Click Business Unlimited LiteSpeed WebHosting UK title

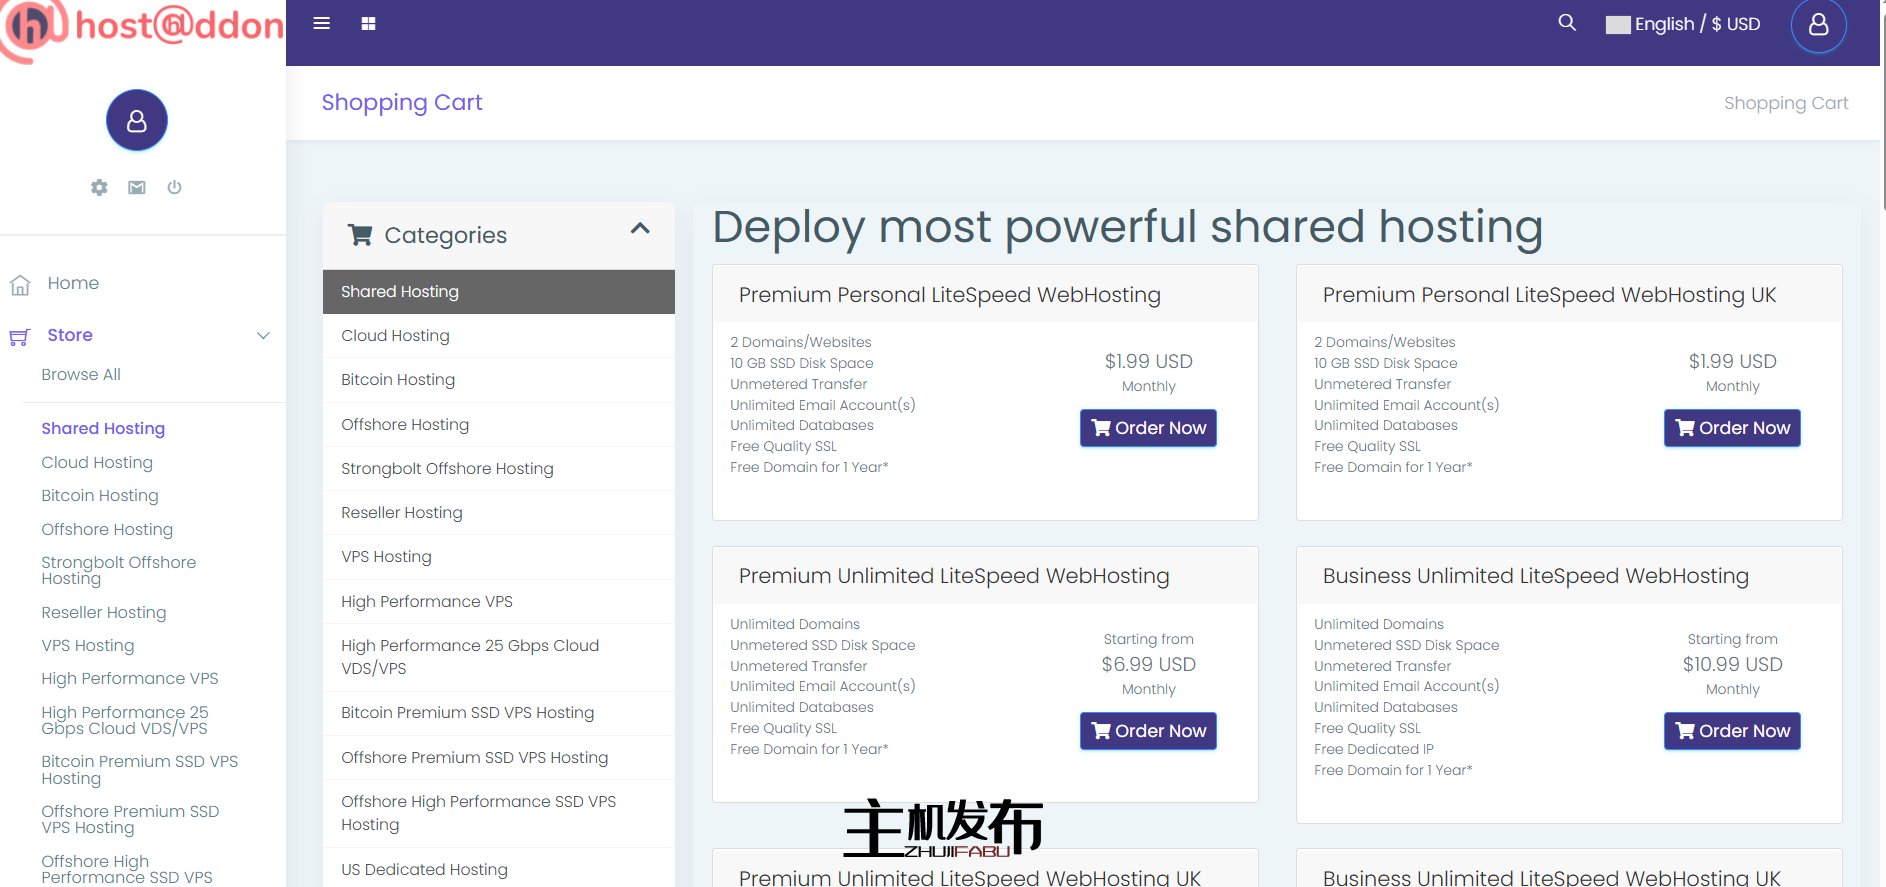1552,877
